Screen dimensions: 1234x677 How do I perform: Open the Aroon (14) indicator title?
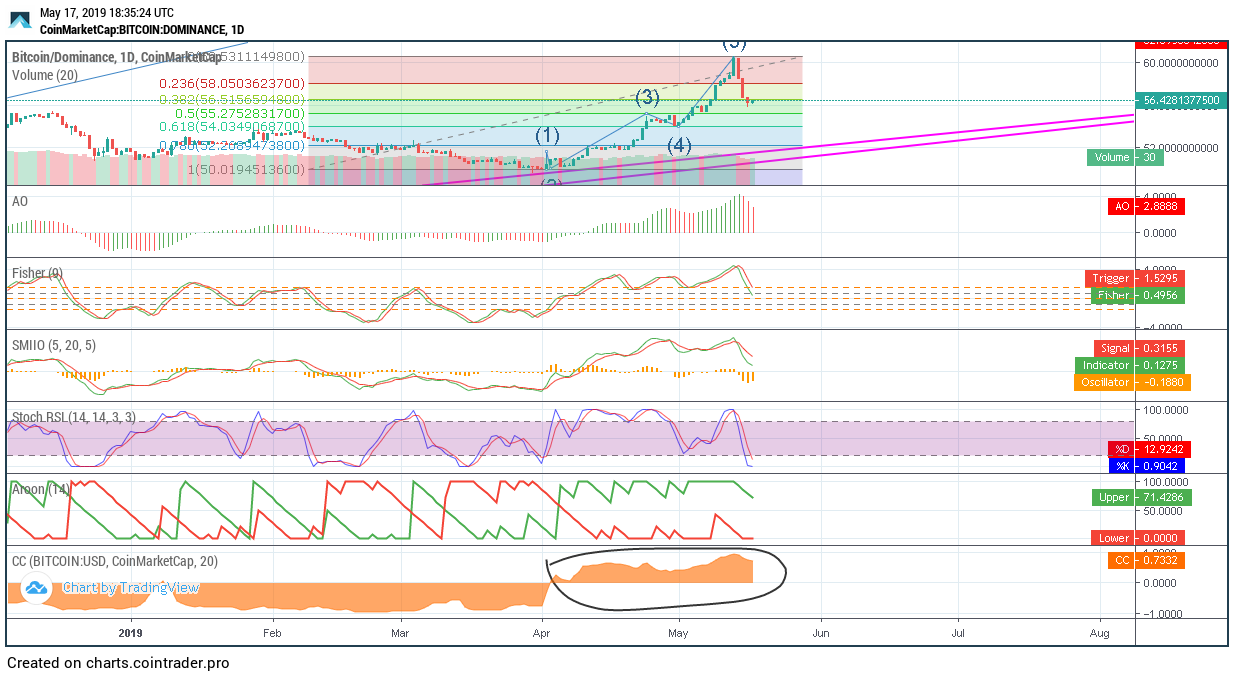(x=40, y=489)
